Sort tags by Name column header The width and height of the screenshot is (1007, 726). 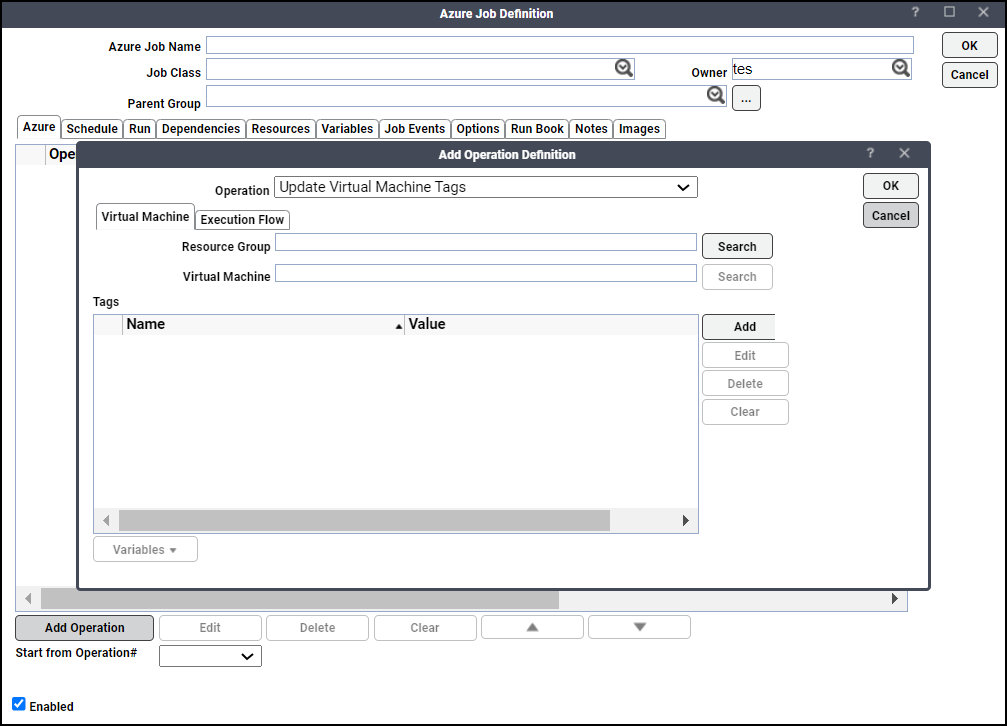click(263, 324)
